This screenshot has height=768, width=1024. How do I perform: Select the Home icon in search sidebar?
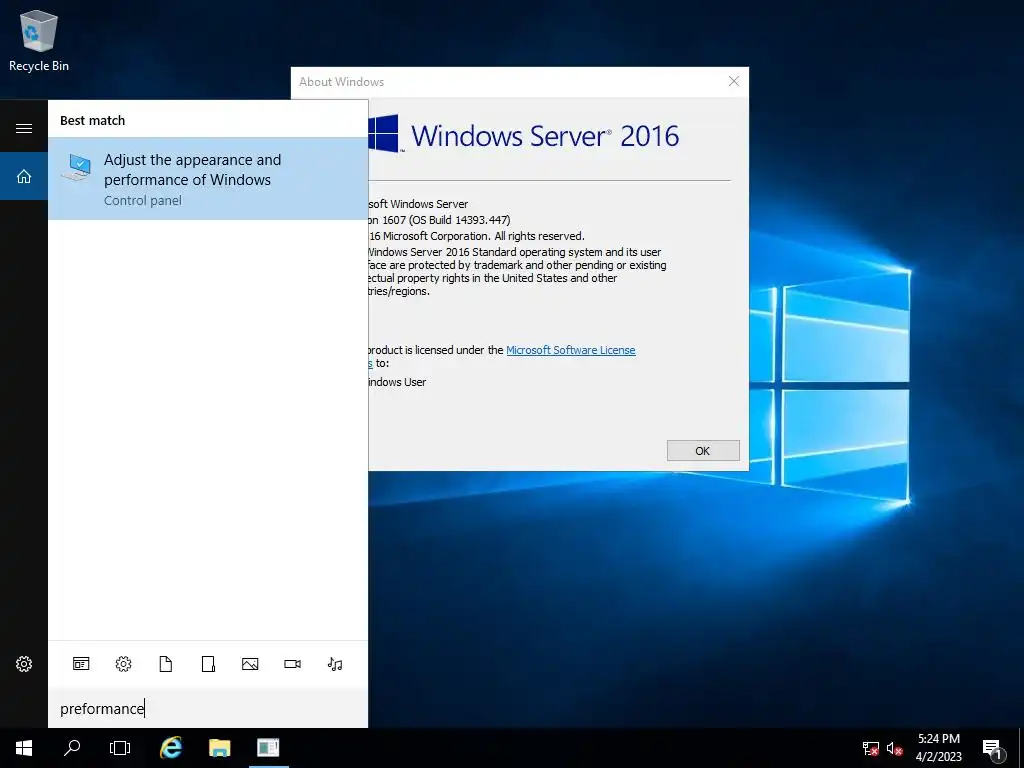24,176
